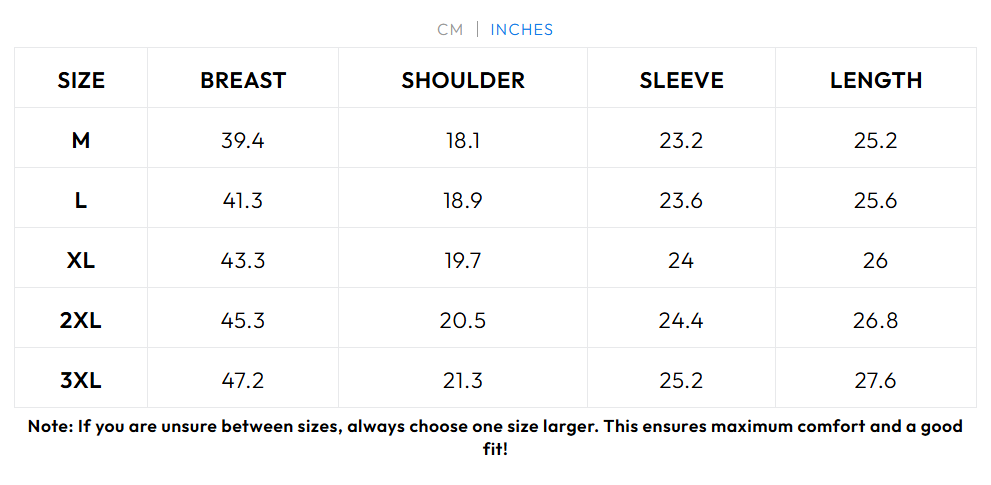Select the L size row label
991x485 pixels.
(x=81, y=201)
